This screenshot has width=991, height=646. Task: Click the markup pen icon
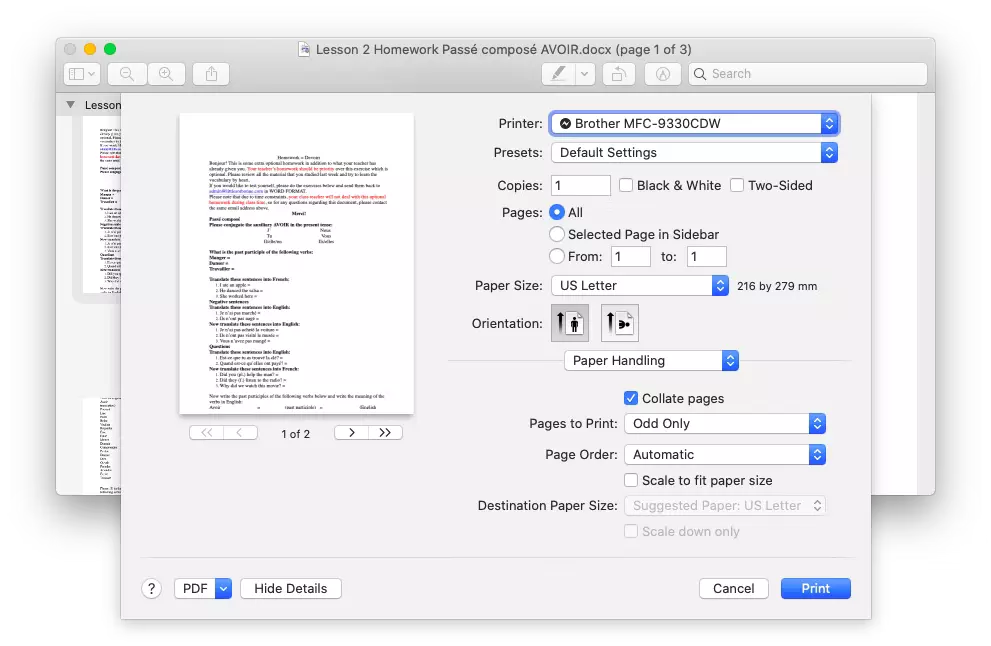point(559,74)
